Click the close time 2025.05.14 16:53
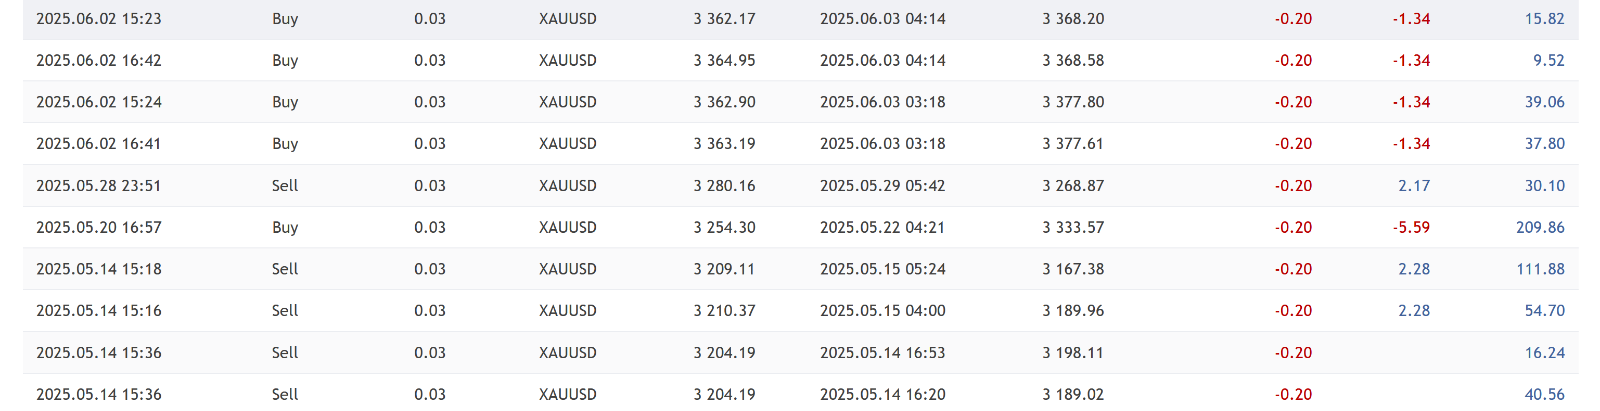 (882, 353)
